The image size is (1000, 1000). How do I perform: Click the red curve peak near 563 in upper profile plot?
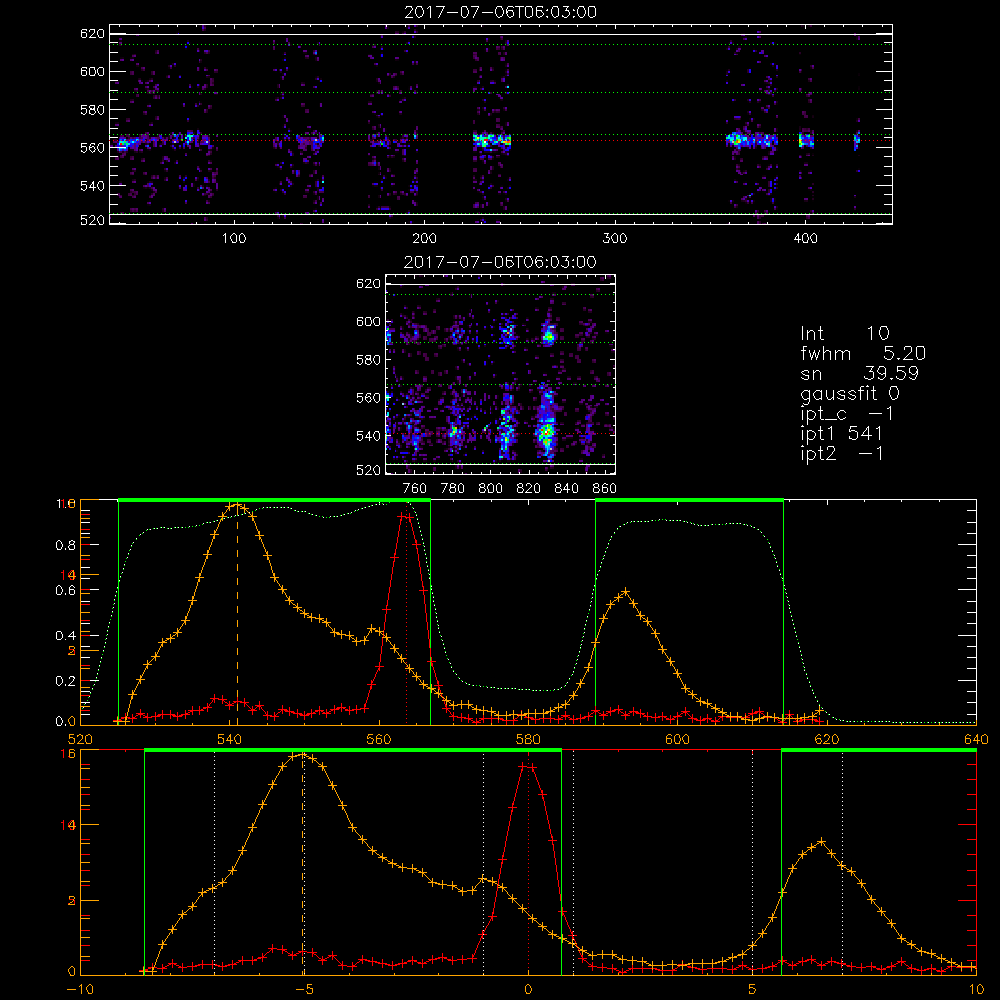405,515
